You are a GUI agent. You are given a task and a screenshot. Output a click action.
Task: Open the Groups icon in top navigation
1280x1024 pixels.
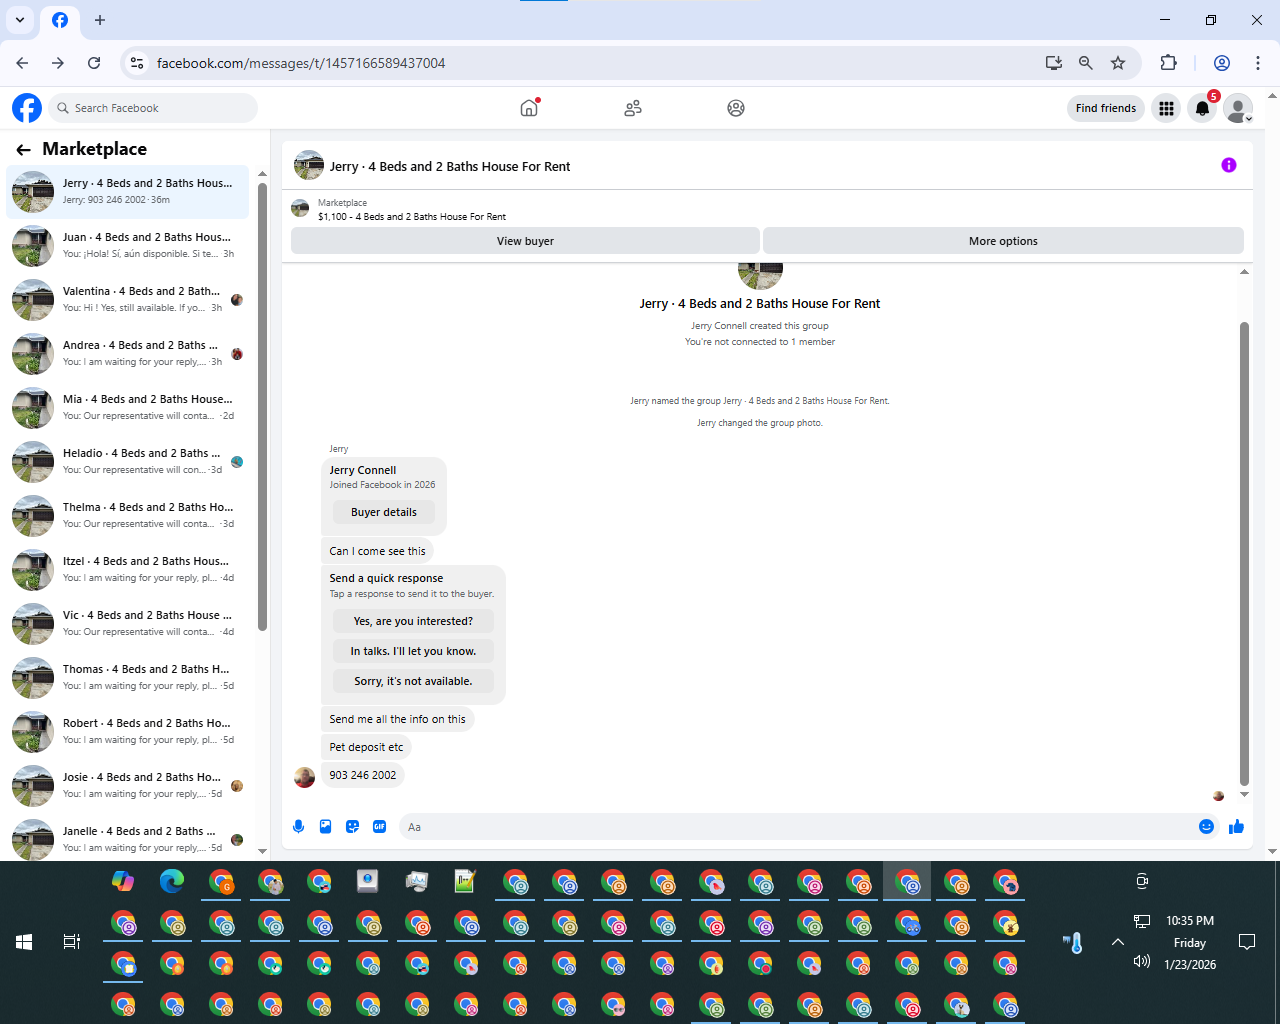(x=736, y=108)
